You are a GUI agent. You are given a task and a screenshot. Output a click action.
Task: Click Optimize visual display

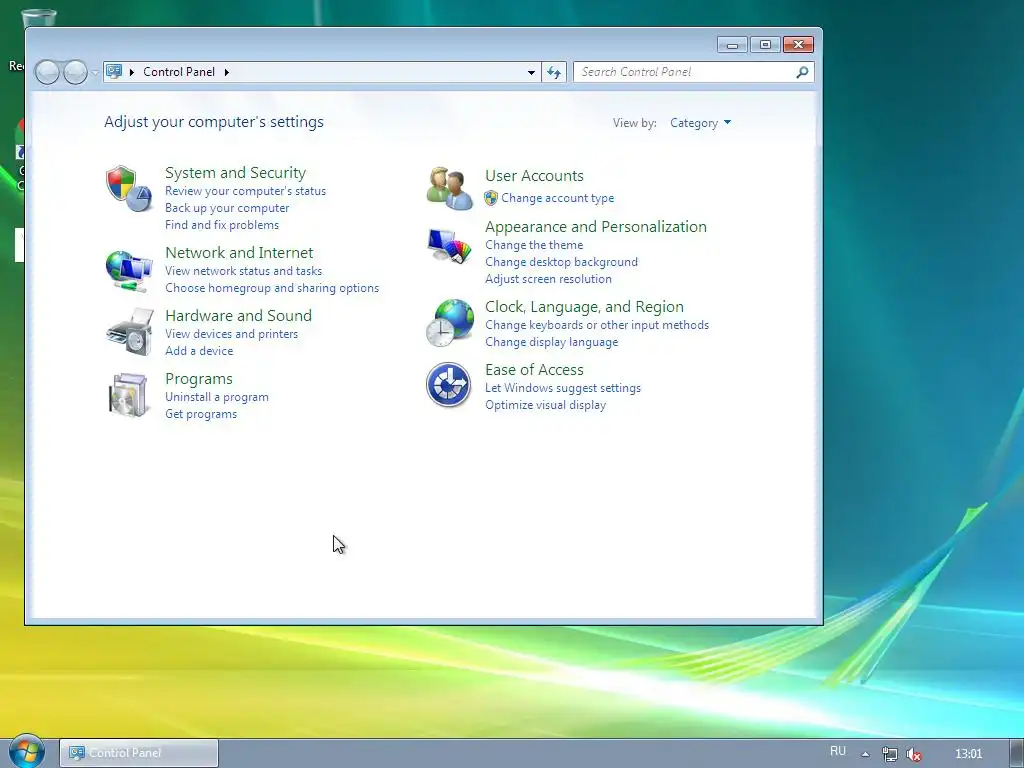[545, 405]
